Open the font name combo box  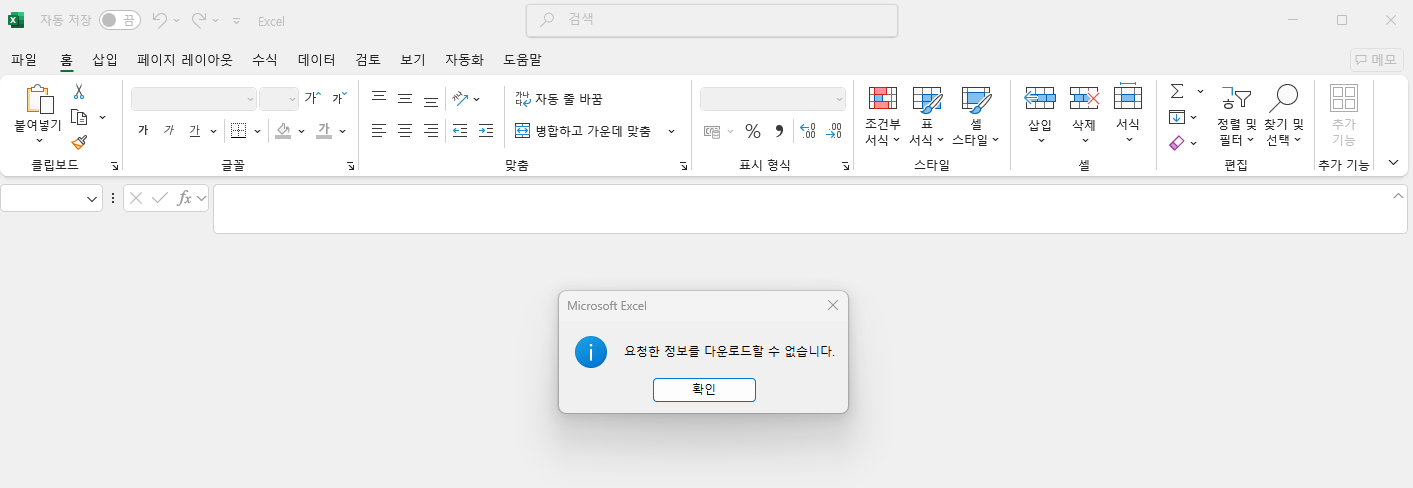(194, 98)
